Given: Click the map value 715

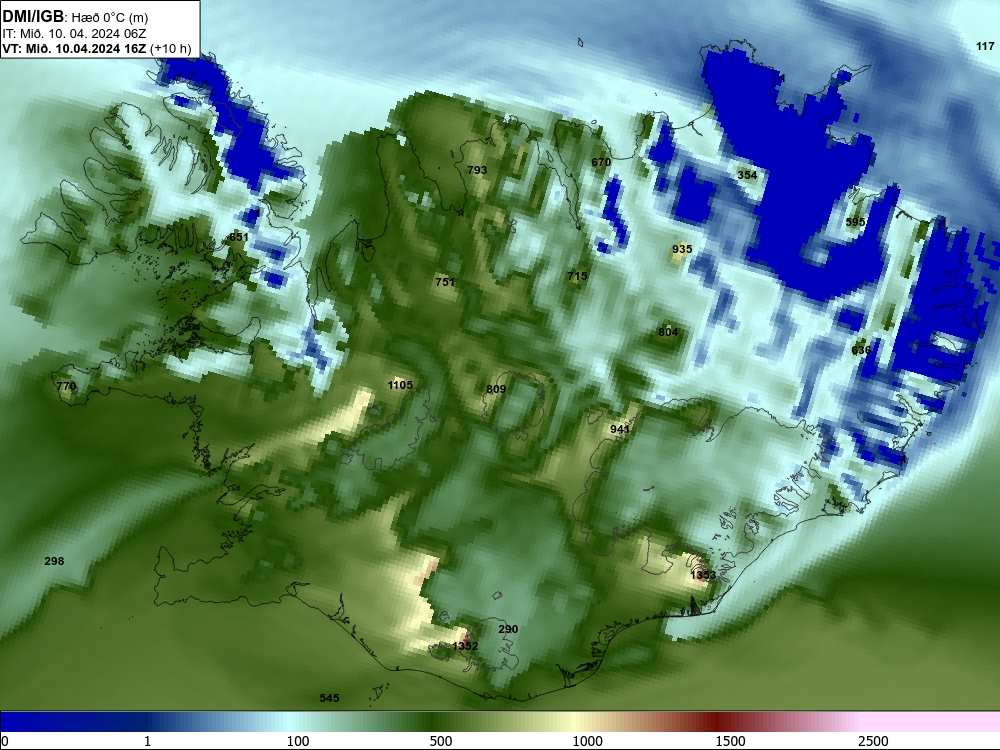Looking at the screenshot, I should pos(577,276).
